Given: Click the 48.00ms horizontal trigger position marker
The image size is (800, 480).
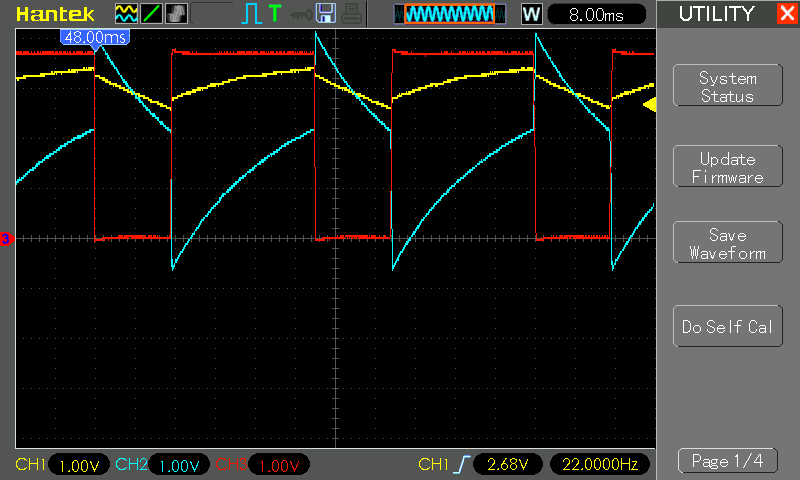Looking at the screenshot, I should click(x=95, y=39).
